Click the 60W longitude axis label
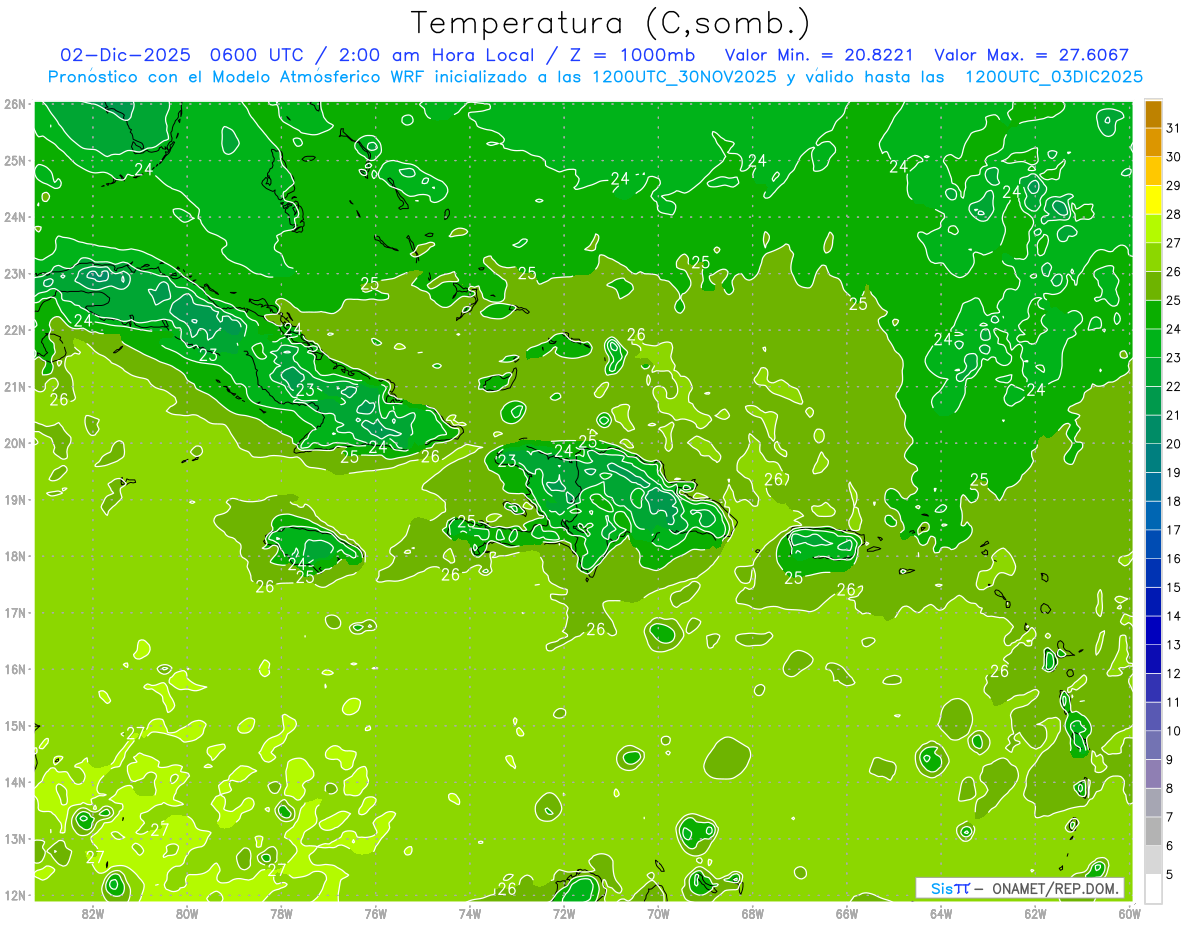This screenshot has width=1200, height=927. (x=1129, y=912)
